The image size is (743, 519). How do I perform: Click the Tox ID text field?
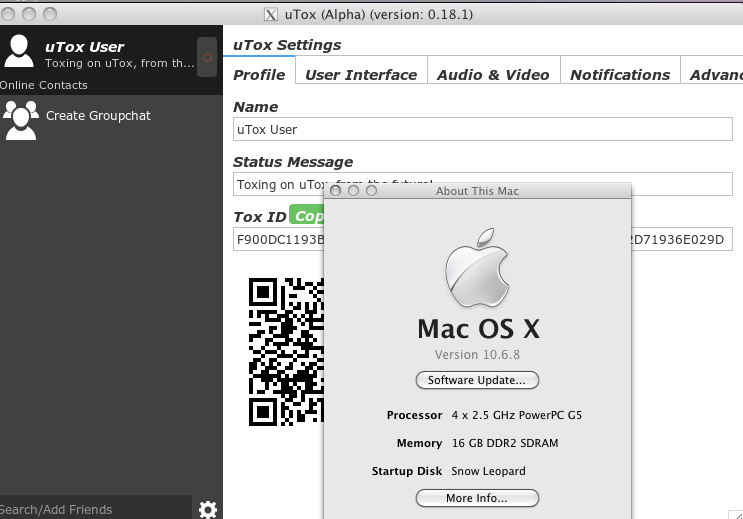click(482, 239)
